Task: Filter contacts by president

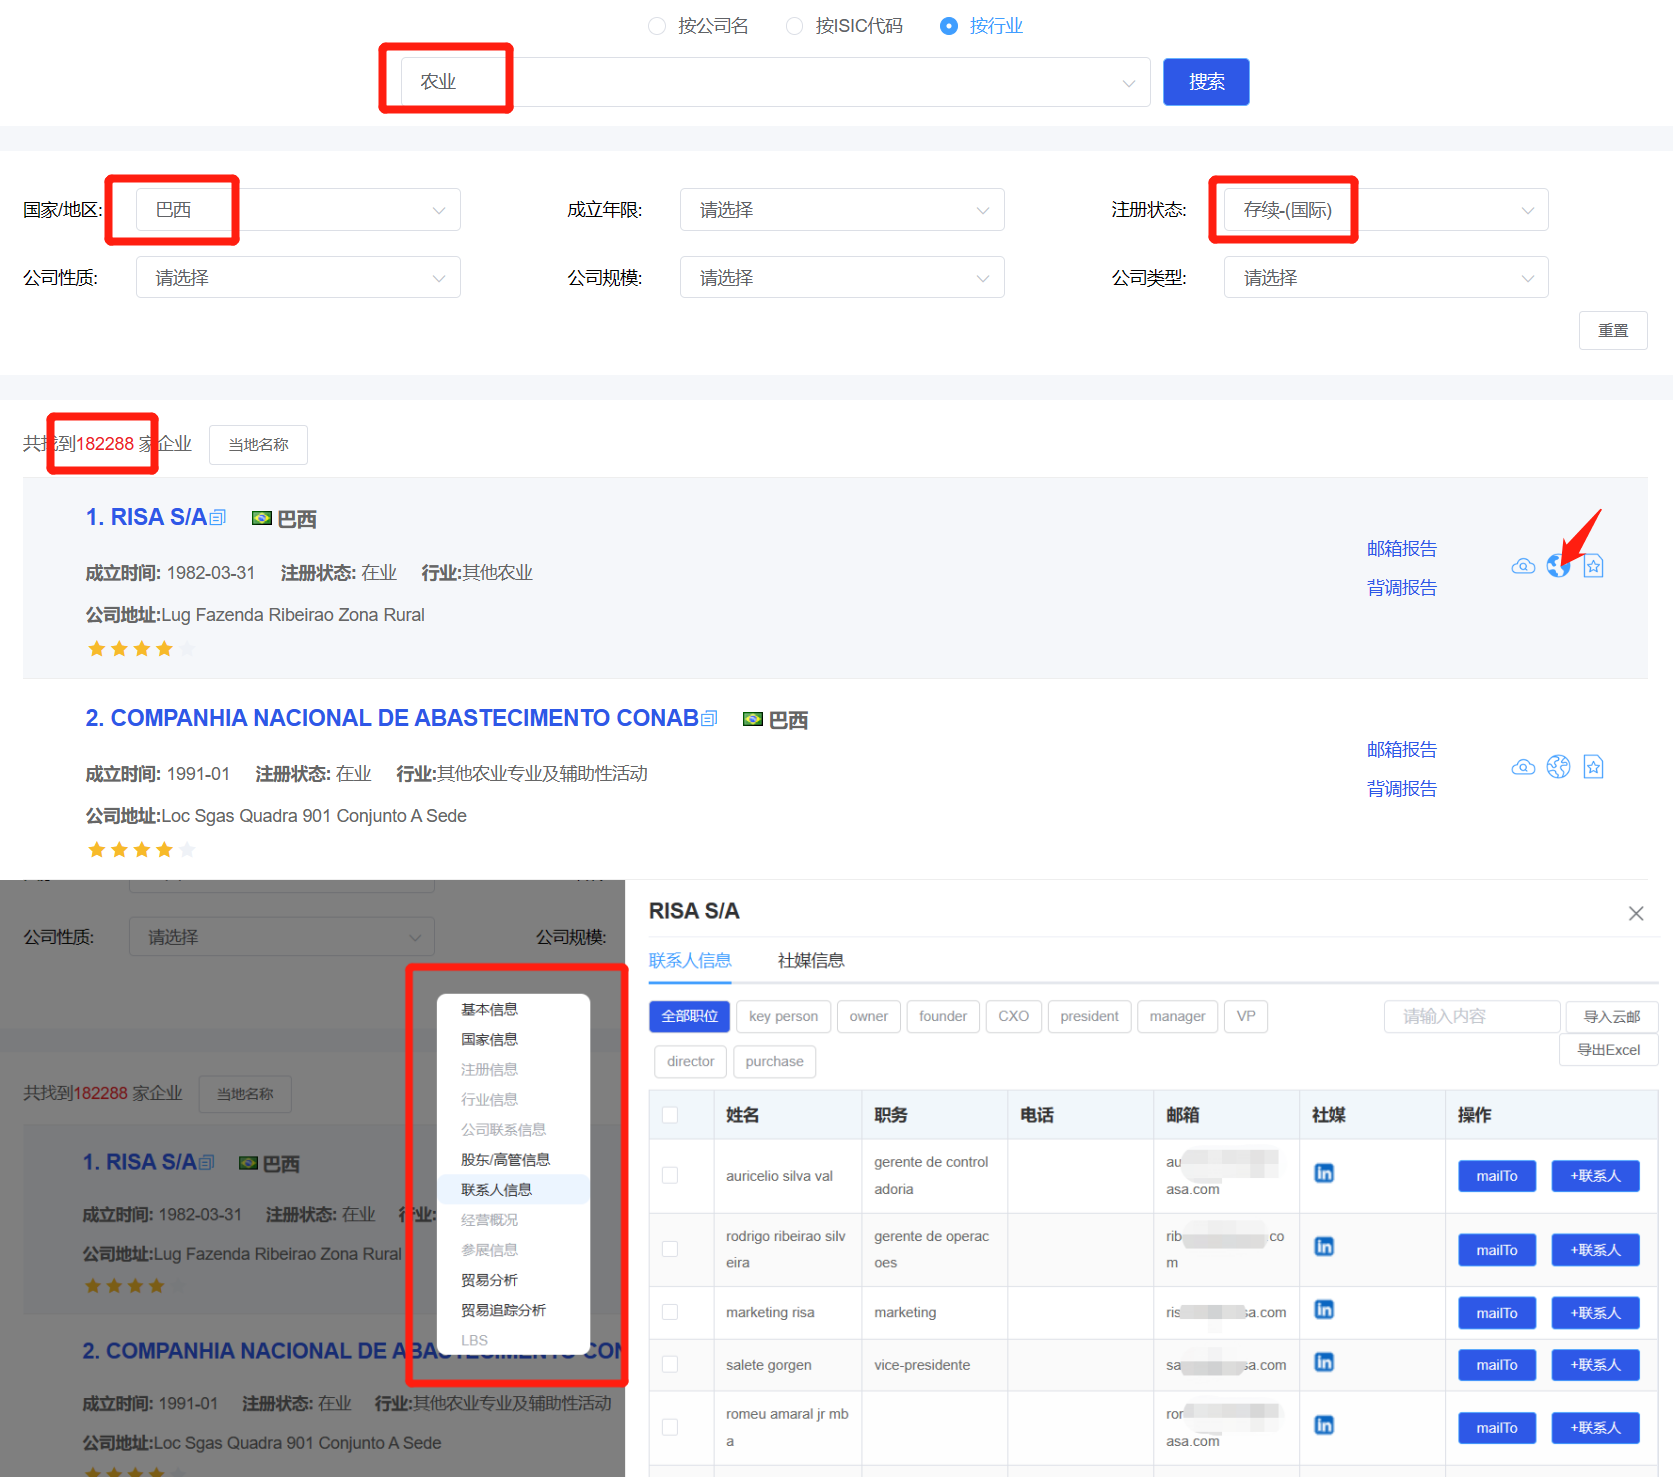Action: [1090, 1016]
